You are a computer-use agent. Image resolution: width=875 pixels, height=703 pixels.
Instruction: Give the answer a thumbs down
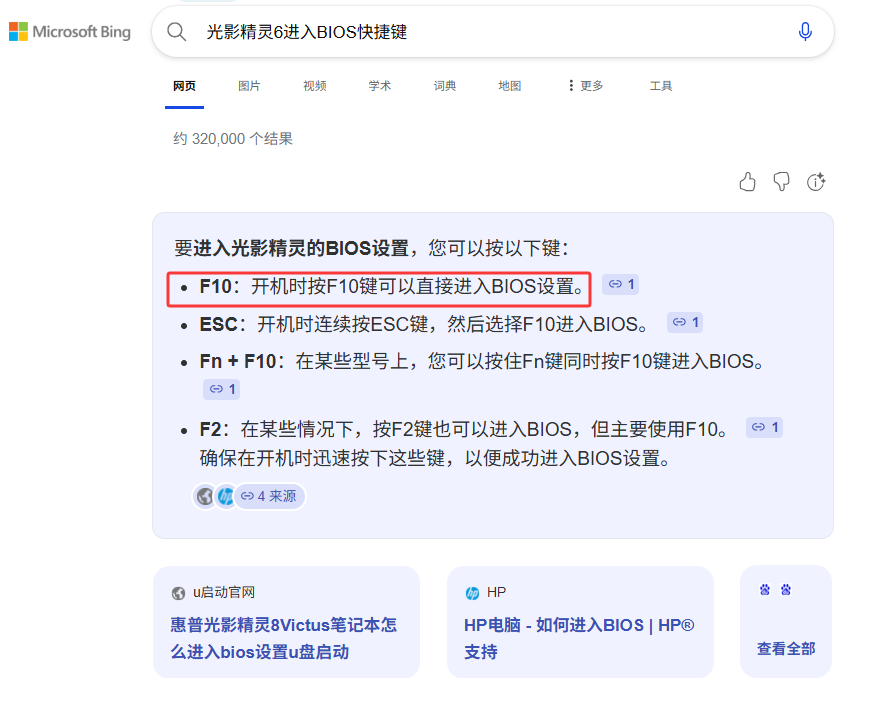click(781, 182)
